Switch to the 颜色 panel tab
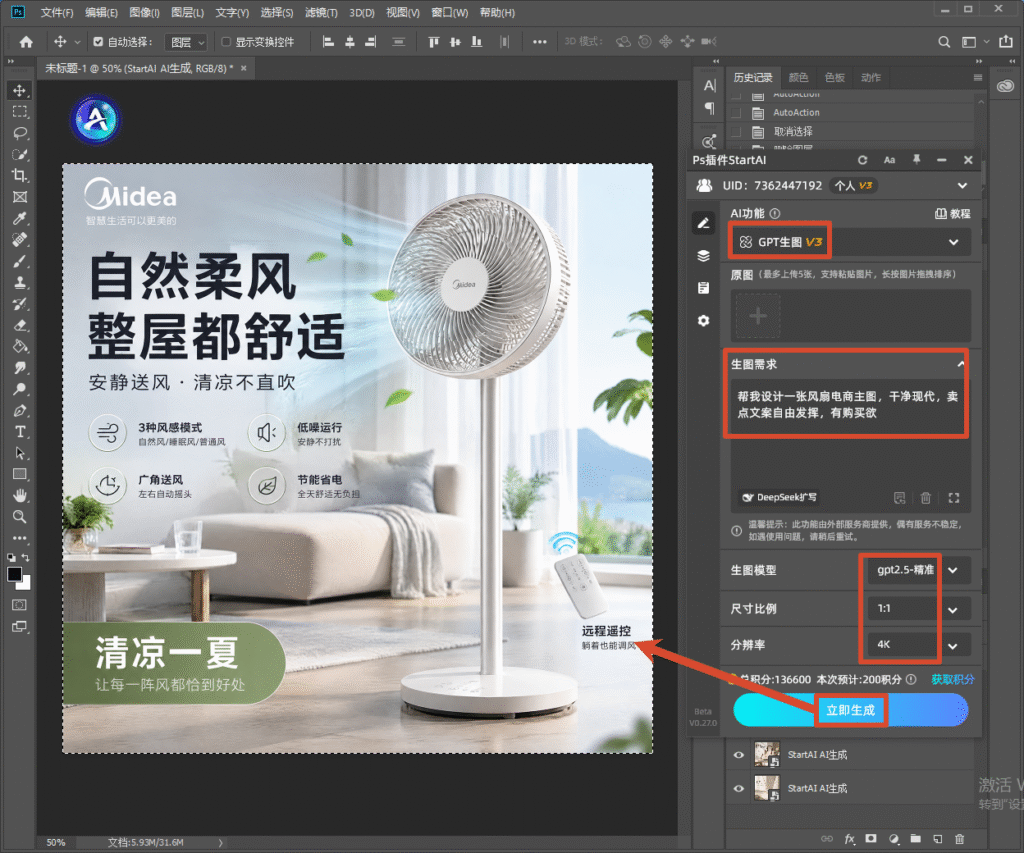Screen dimensions: 1024x853 pos(798,78)
